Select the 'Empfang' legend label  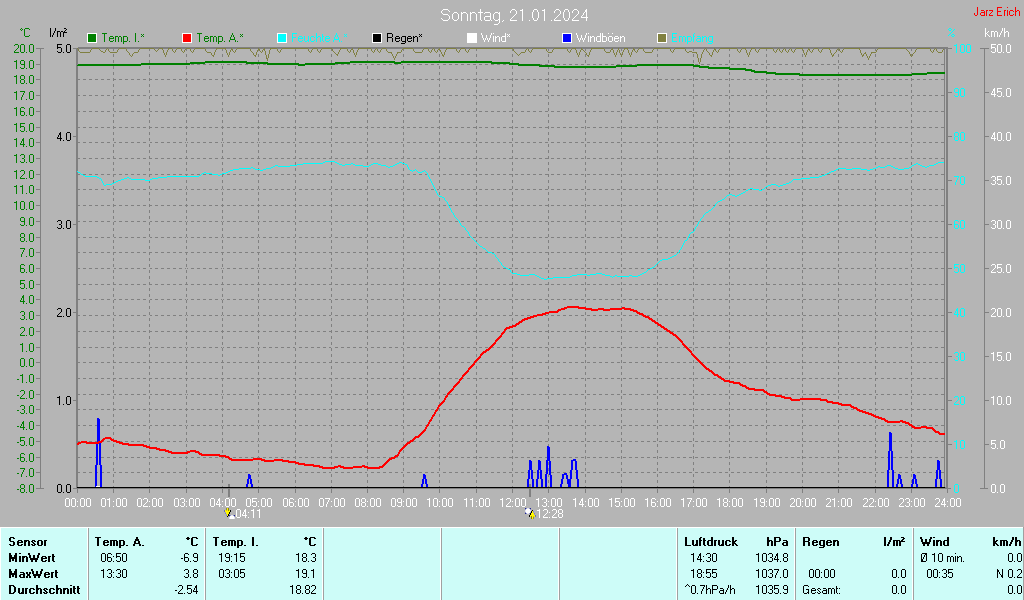tap(692, 38)
